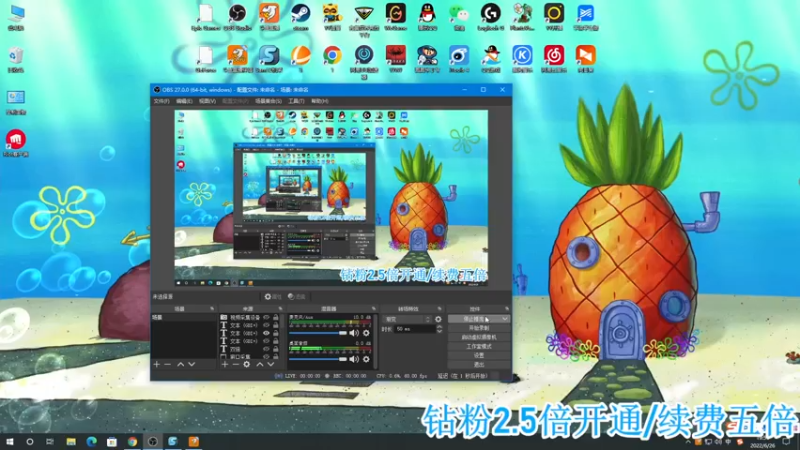Screen dimensions: 800x450
Task: Move selected source down in Sources dock
Action: [x=271, y=364]
